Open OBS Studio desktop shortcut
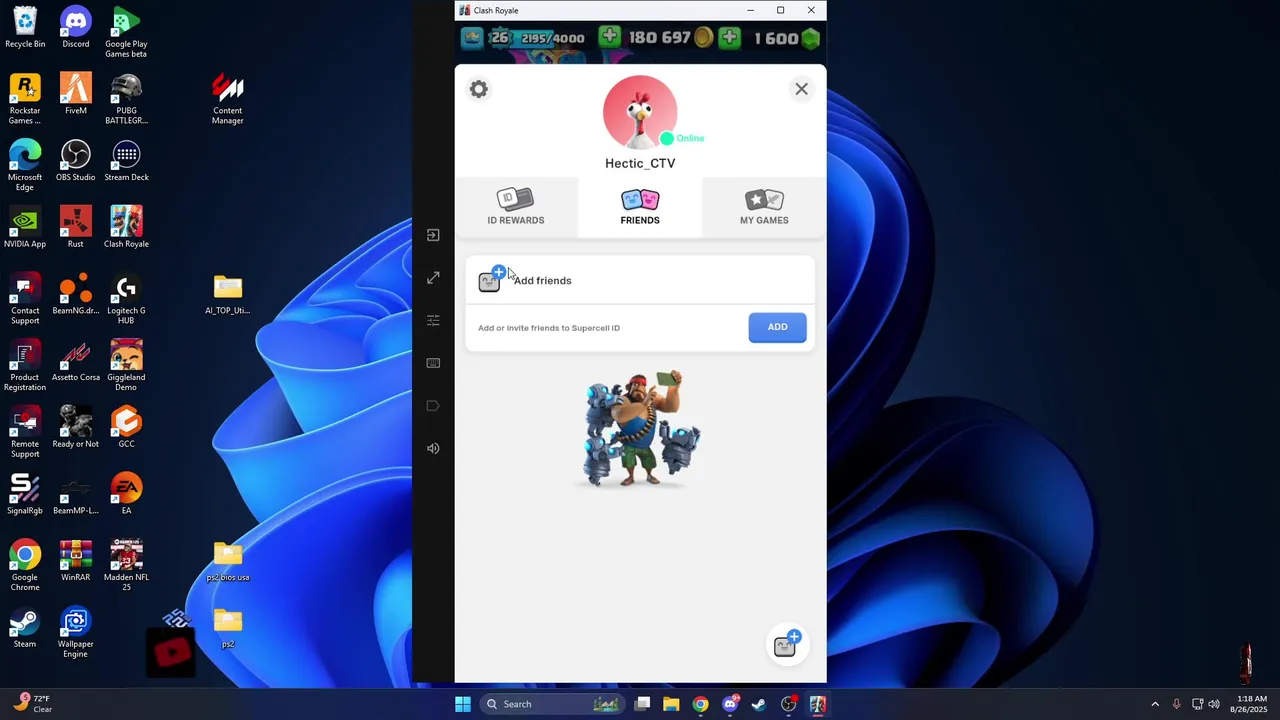 point(76,160)
